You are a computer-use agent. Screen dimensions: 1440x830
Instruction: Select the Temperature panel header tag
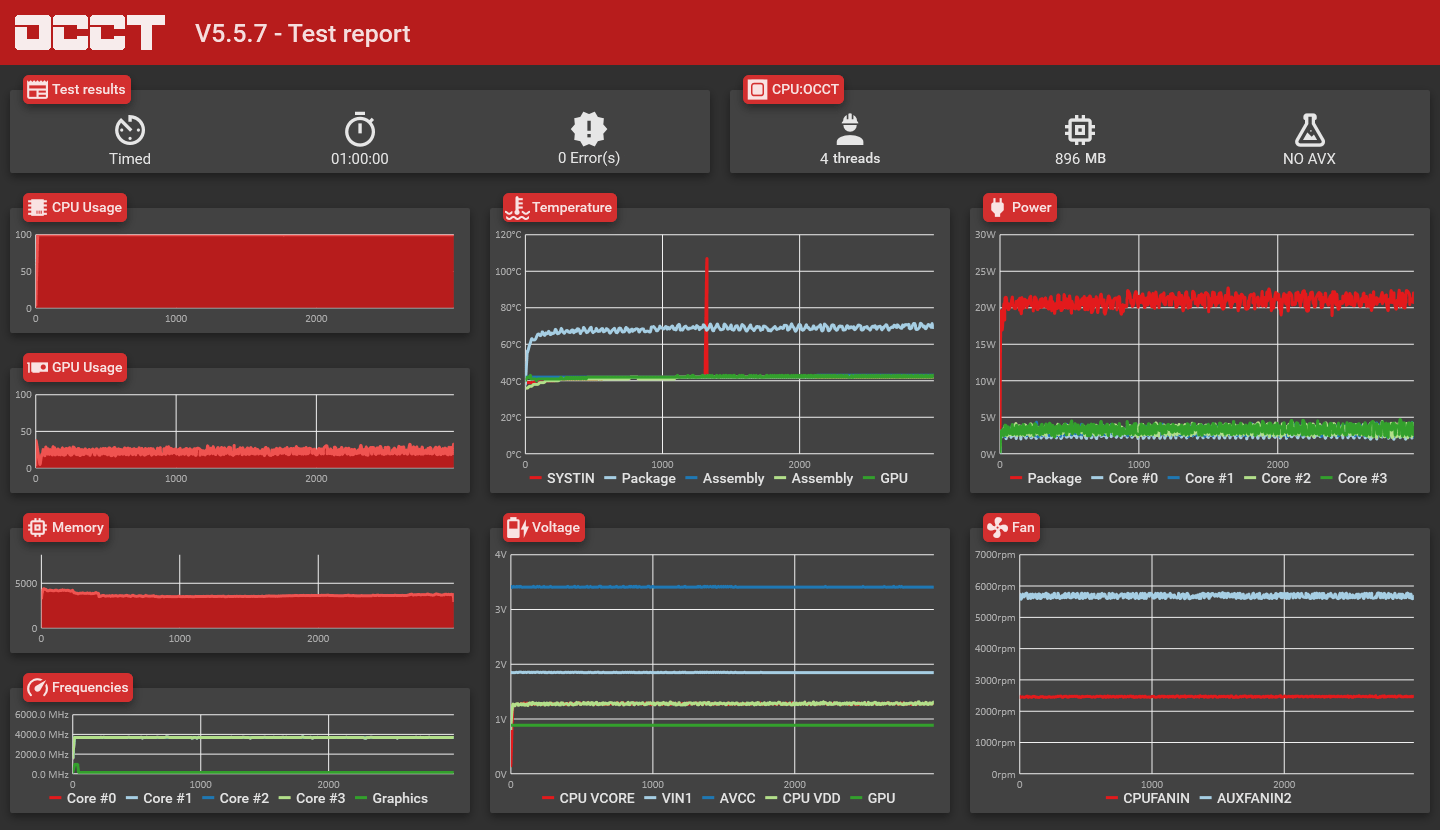tap(560, 207)
